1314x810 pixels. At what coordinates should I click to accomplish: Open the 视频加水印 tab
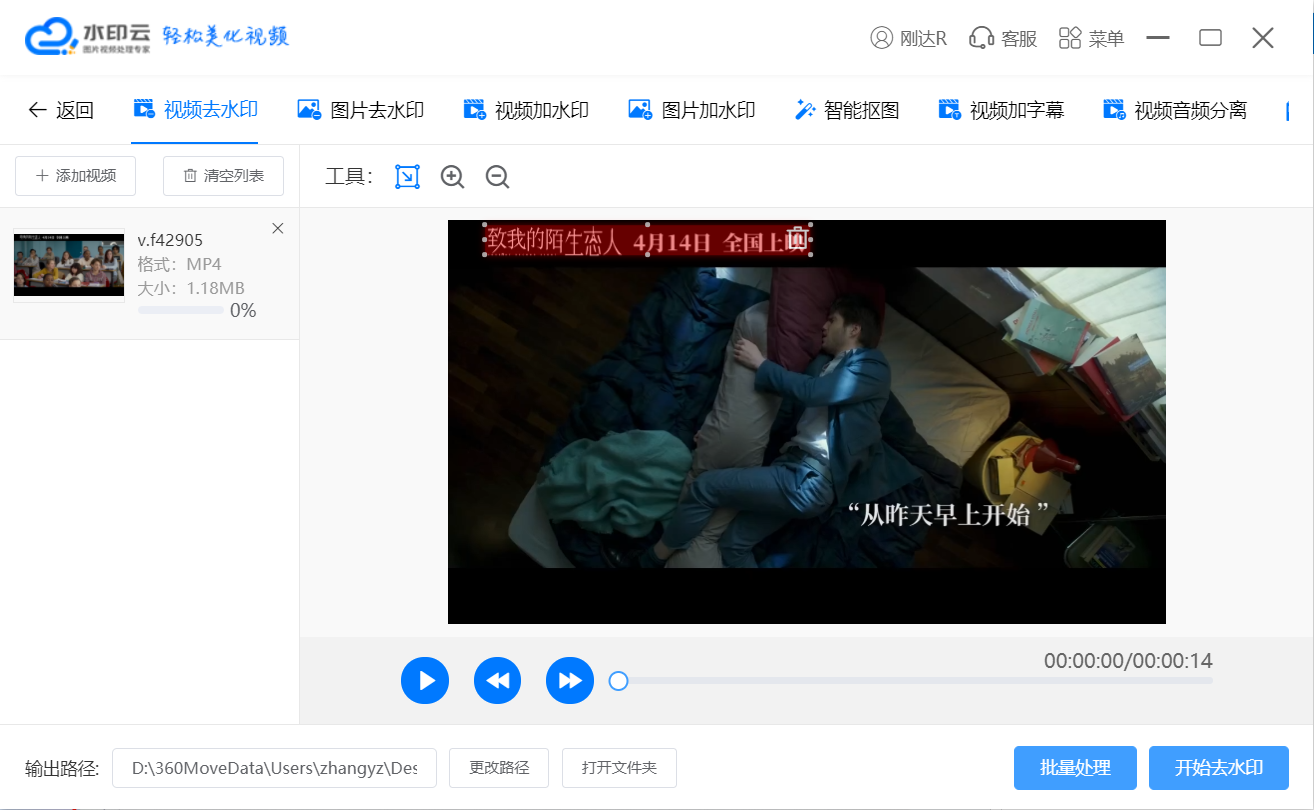pos(526,110)
